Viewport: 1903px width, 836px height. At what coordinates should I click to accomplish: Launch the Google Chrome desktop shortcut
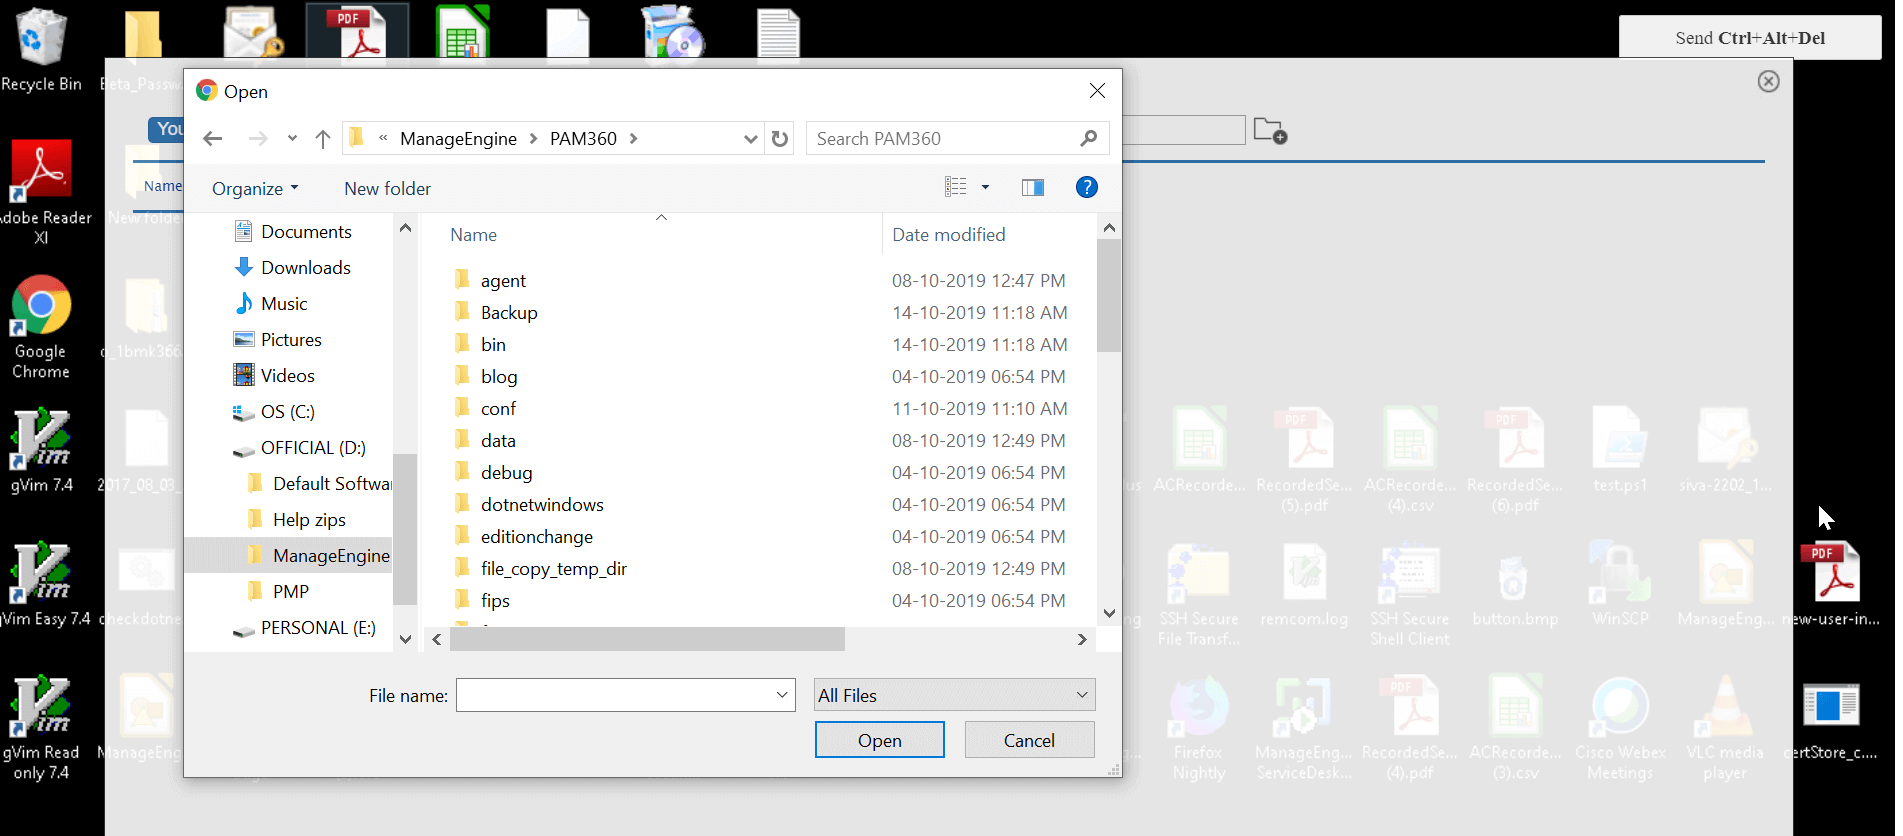coord(41,327)
